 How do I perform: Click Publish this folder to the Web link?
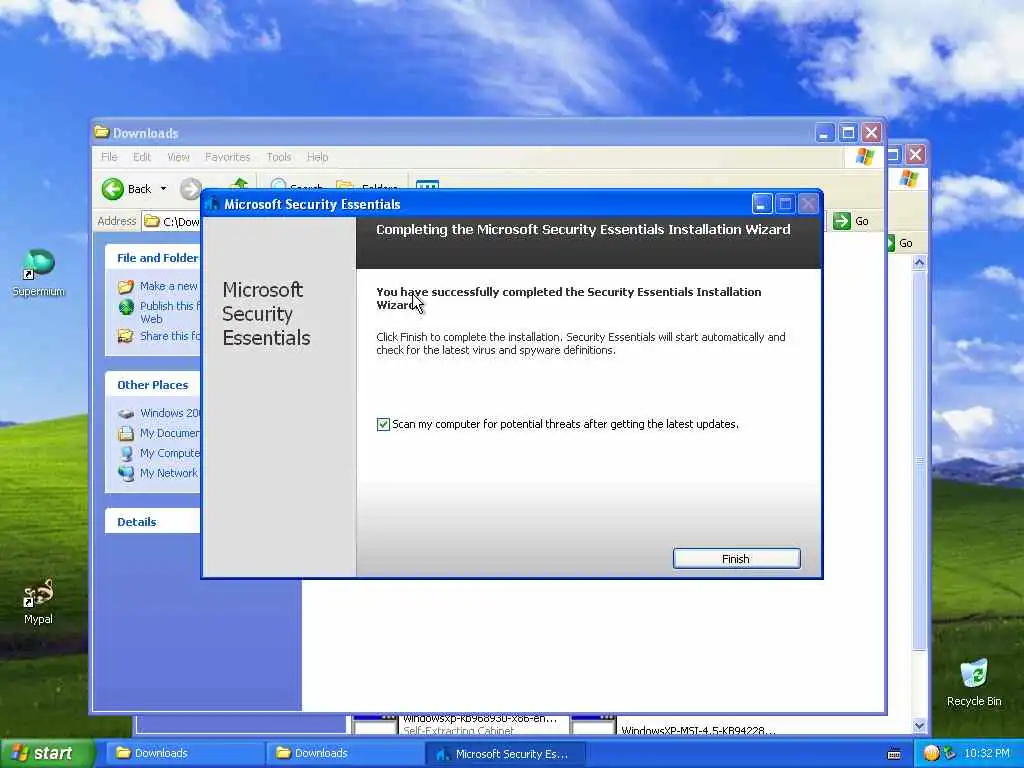(x=170, y=312)
